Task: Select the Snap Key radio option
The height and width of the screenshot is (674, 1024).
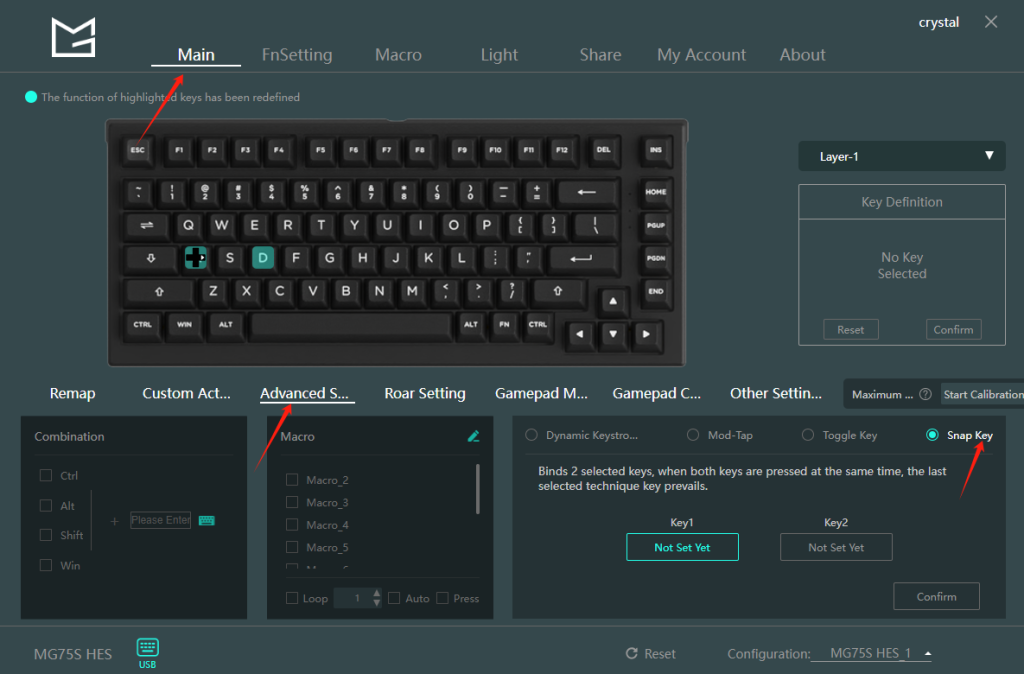Action: (933, 435)
